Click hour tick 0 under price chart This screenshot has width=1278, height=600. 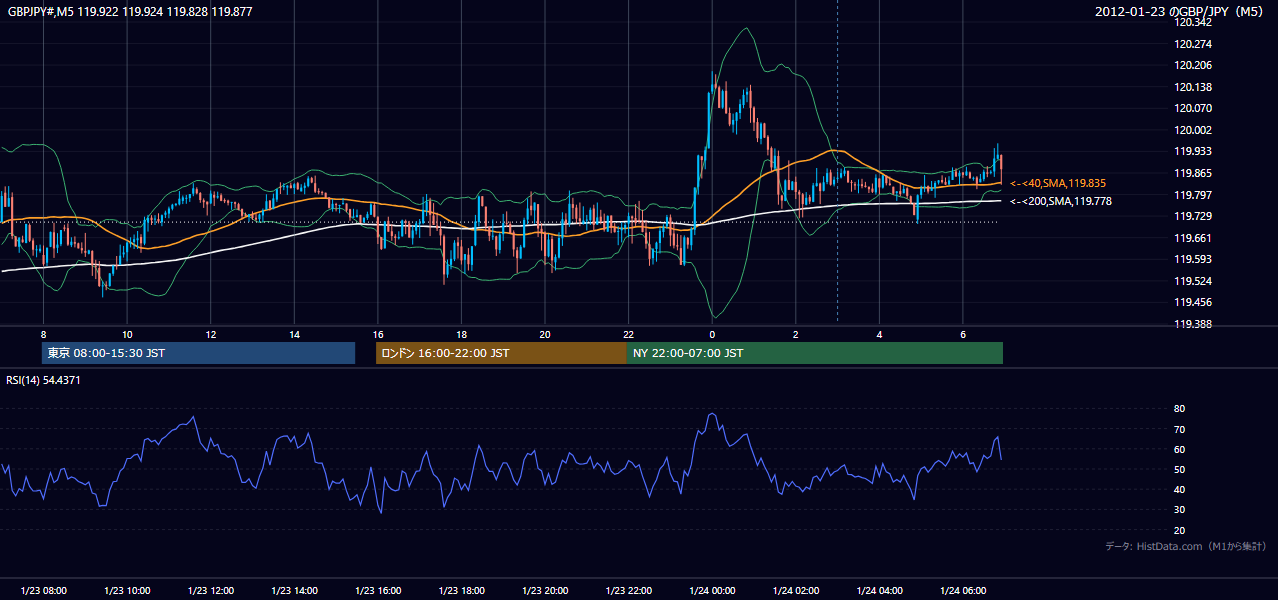coord(712,334)
